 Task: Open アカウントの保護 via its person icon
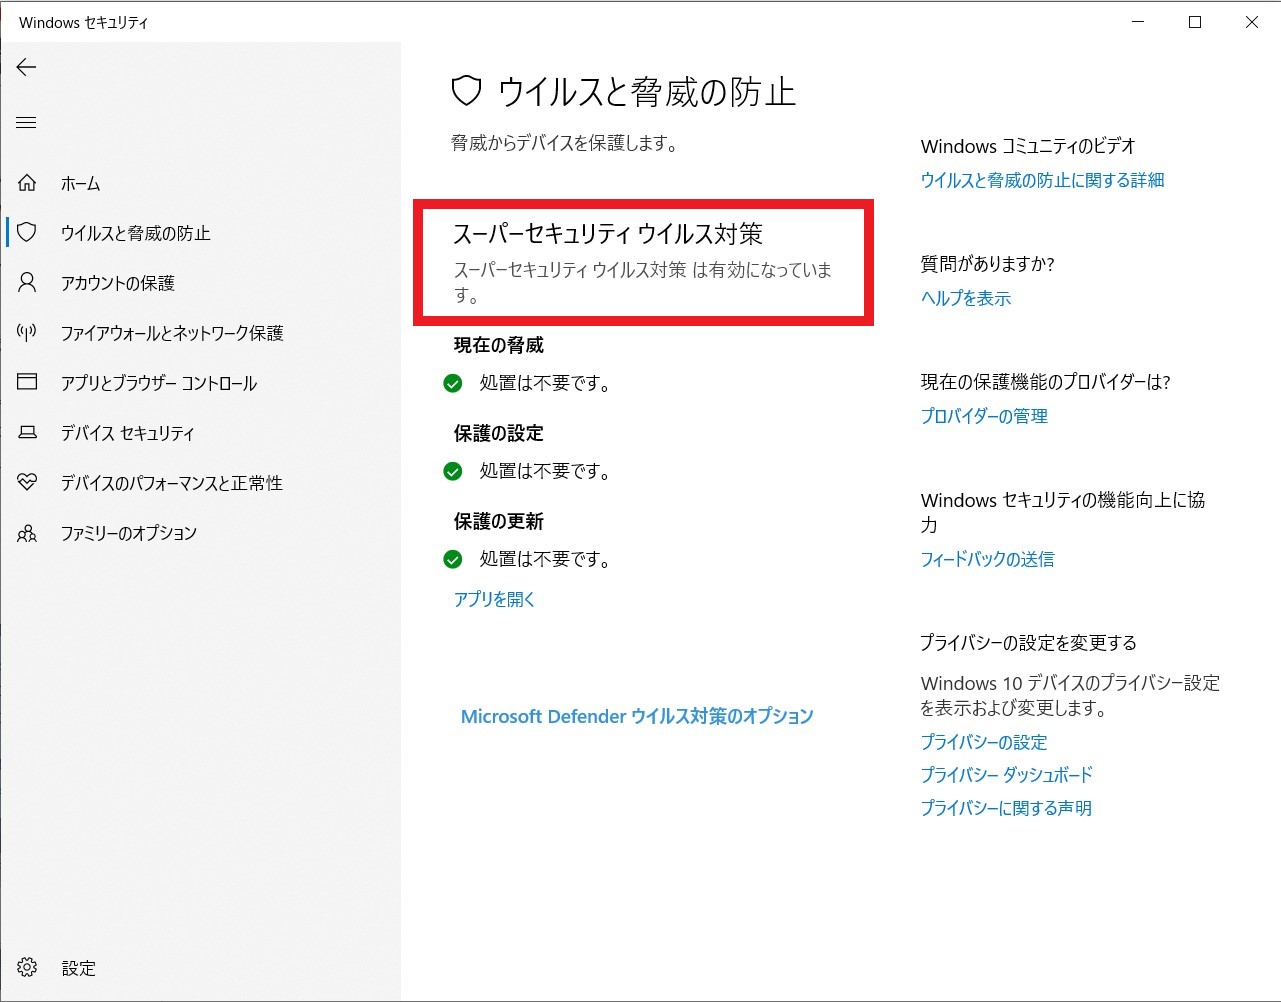pyautogui.click(x=26, y=283)
